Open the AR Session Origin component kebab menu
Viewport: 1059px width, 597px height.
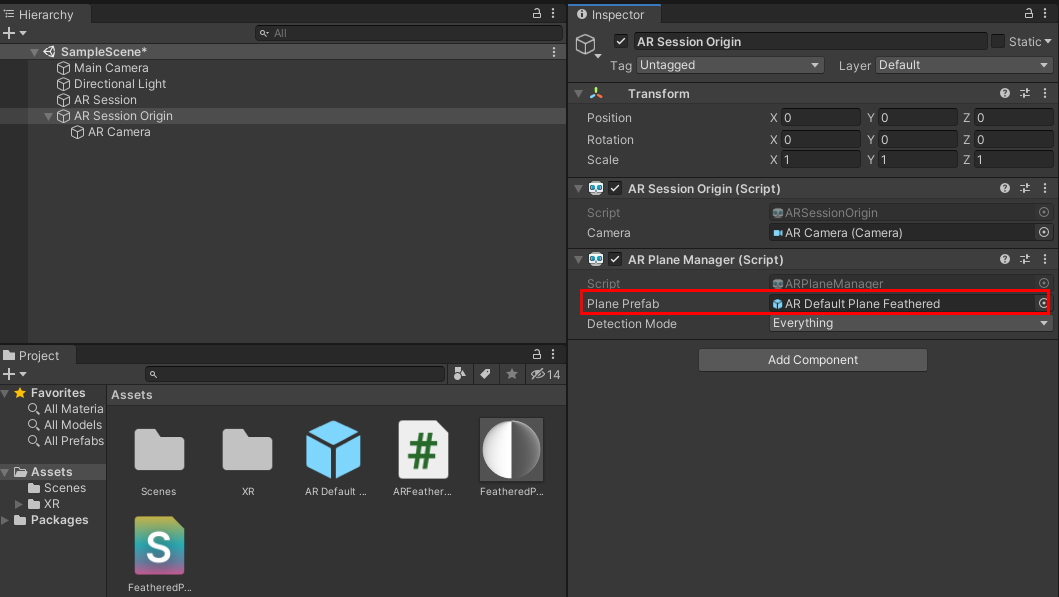click(x=1044, y=188)
